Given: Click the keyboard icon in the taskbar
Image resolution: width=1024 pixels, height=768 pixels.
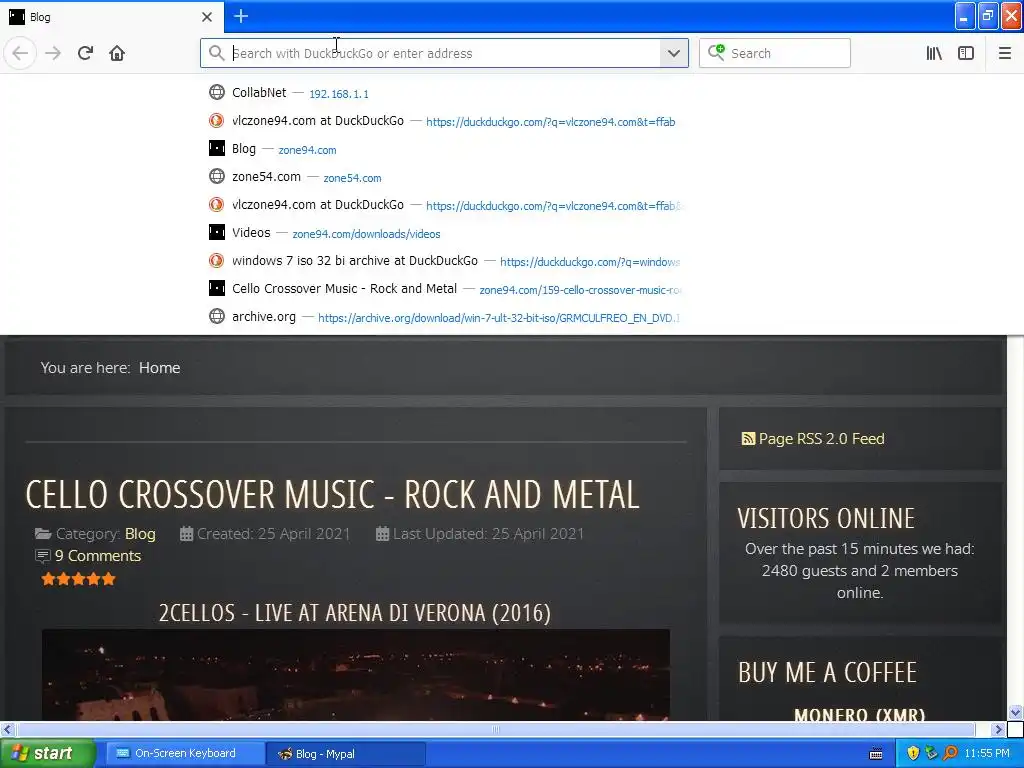Looking at the screenshot, I should 876,754.
